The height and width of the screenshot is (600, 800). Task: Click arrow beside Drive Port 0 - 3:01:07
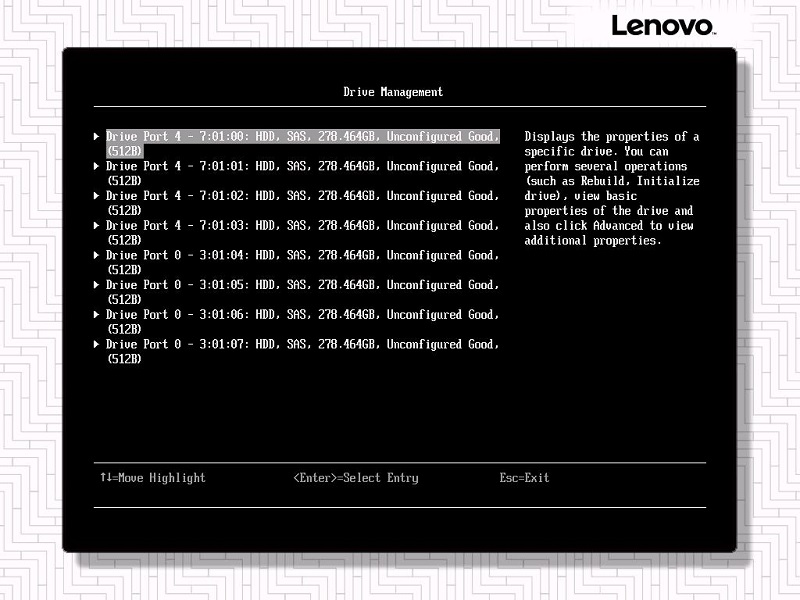pos(97,344)
